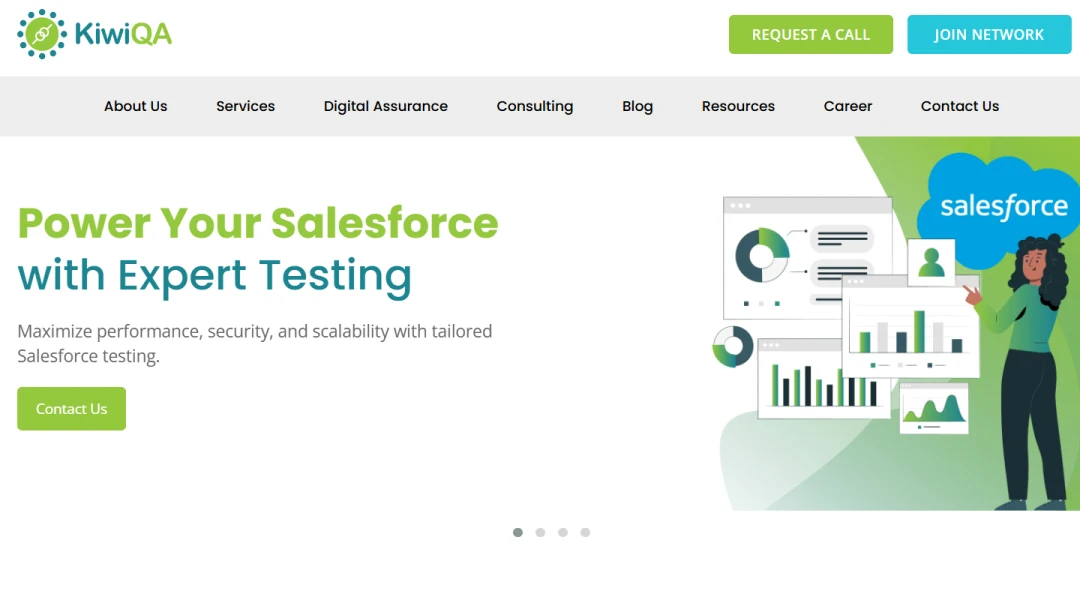Click the Join Network button

(x=988, y=35)
